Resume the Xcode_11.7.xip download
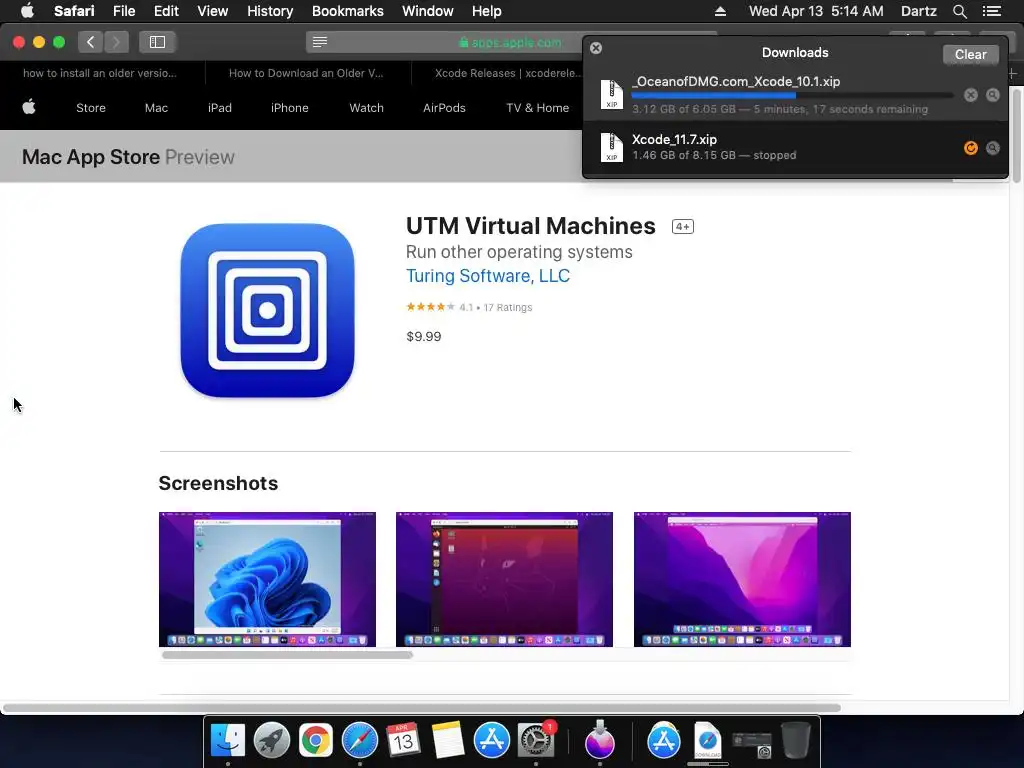The image size is (1024, 768). (970, 148)
